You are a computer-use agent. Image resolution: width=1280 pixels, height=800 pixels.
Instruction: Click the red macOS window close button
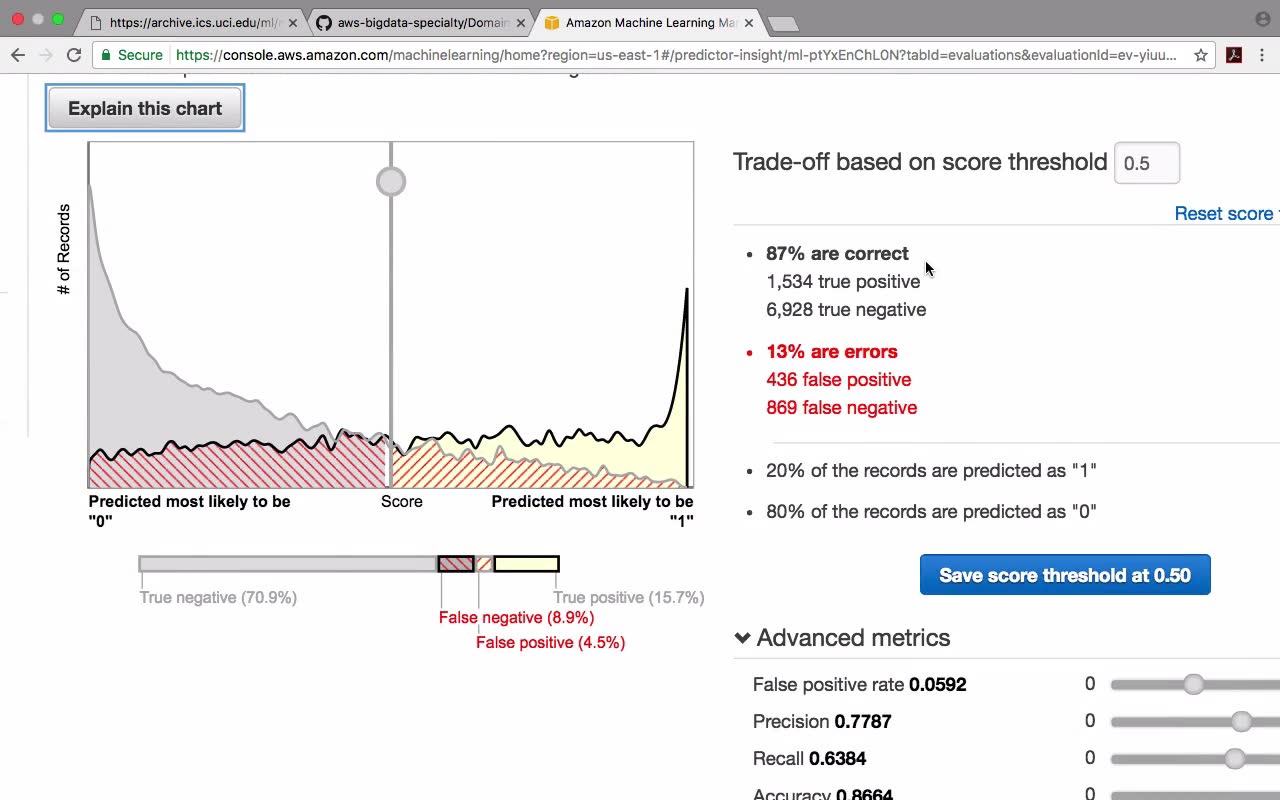(x=18, y=19)
